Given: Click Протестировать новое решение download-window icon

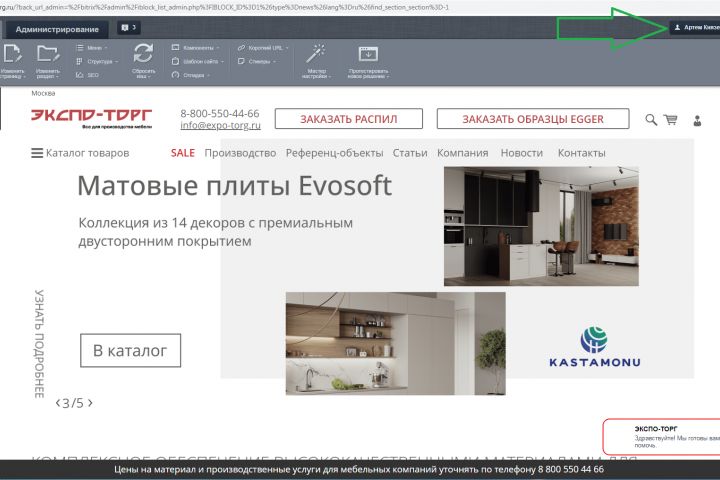Looking at the screenshot, I should click(368, 54).
